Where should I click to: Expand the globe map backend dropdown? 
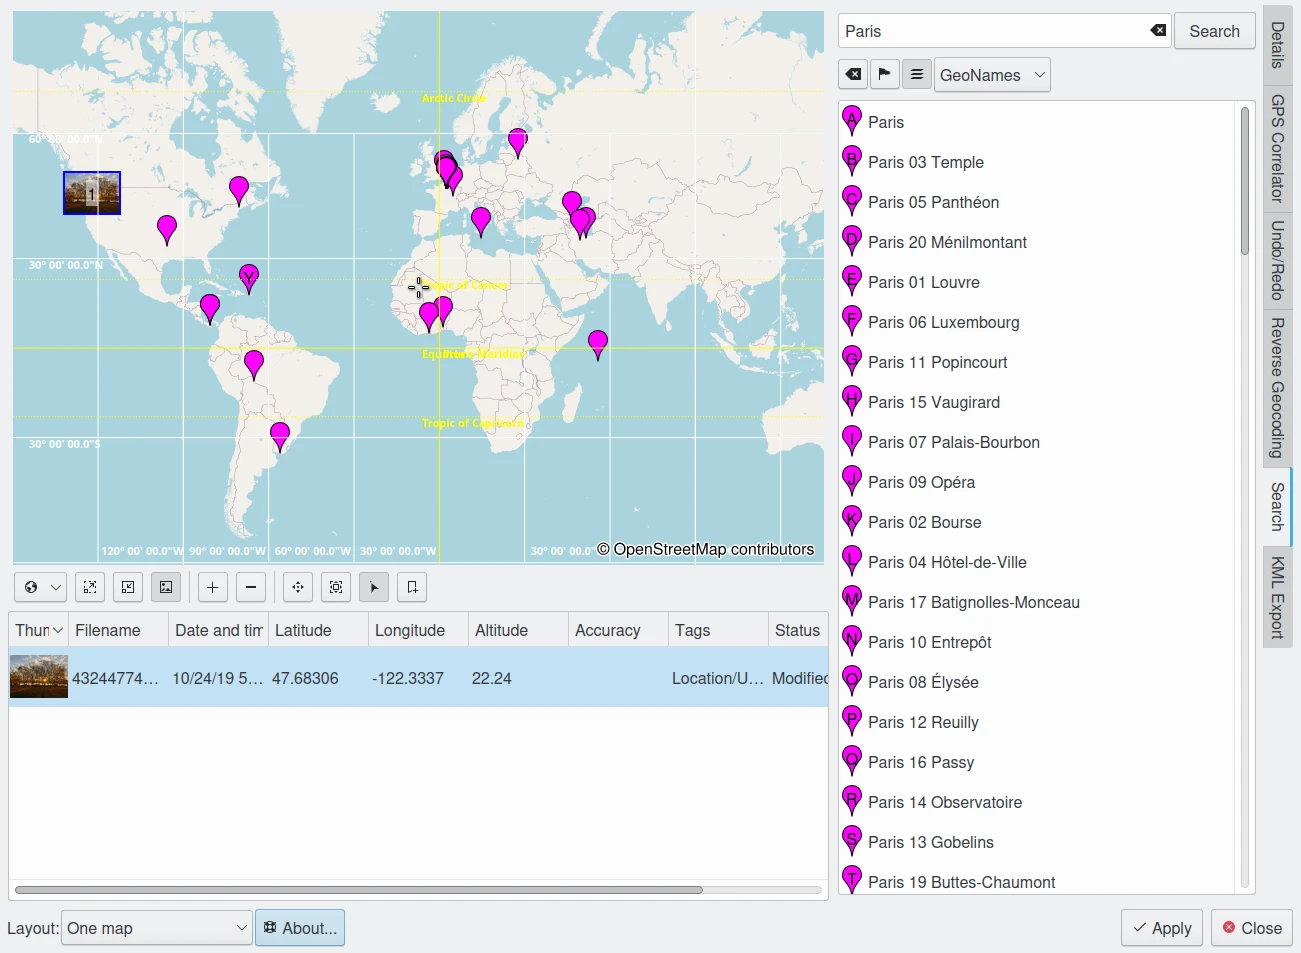[42, 587]
